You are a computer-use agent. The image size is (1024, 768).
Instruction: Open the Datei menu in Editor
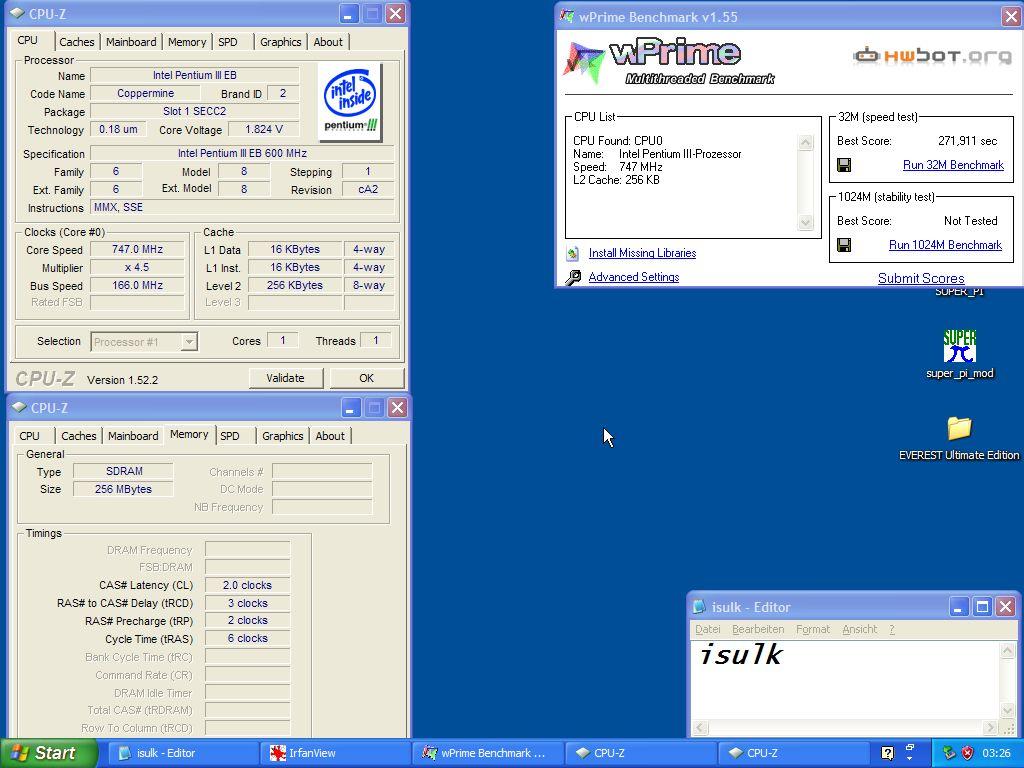(708, 630)
